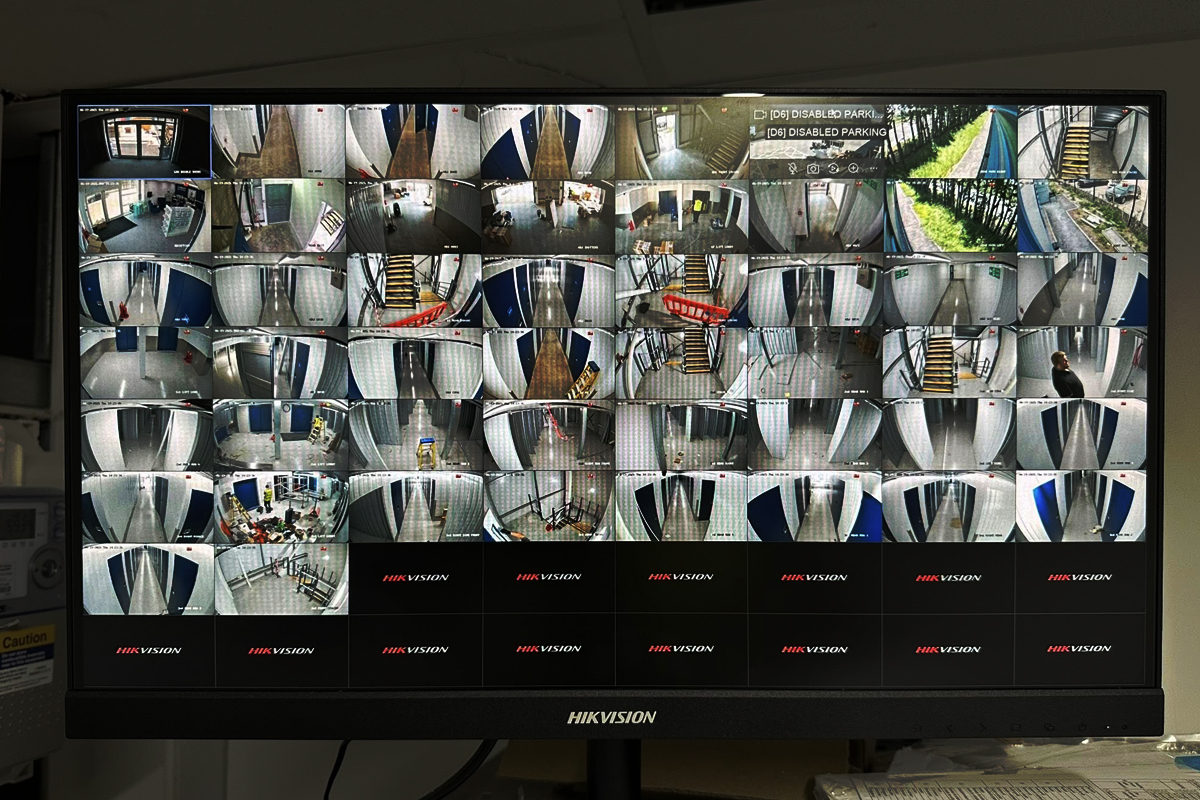This screenshot has height=800, width=1200.
Task: Click the camera icon beside the D6 title
Action: click(760, 114)
